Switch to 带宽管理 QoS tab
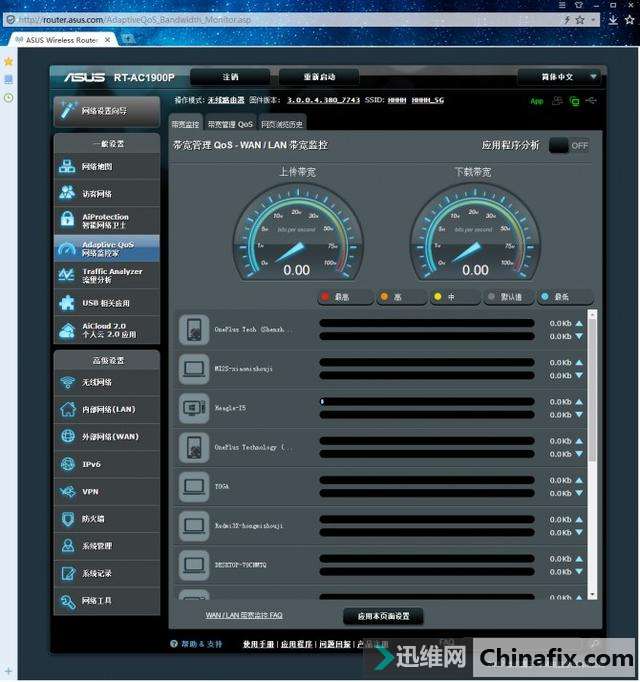The image size is (640, 682). pyautogui.click(x=230, y=124)
